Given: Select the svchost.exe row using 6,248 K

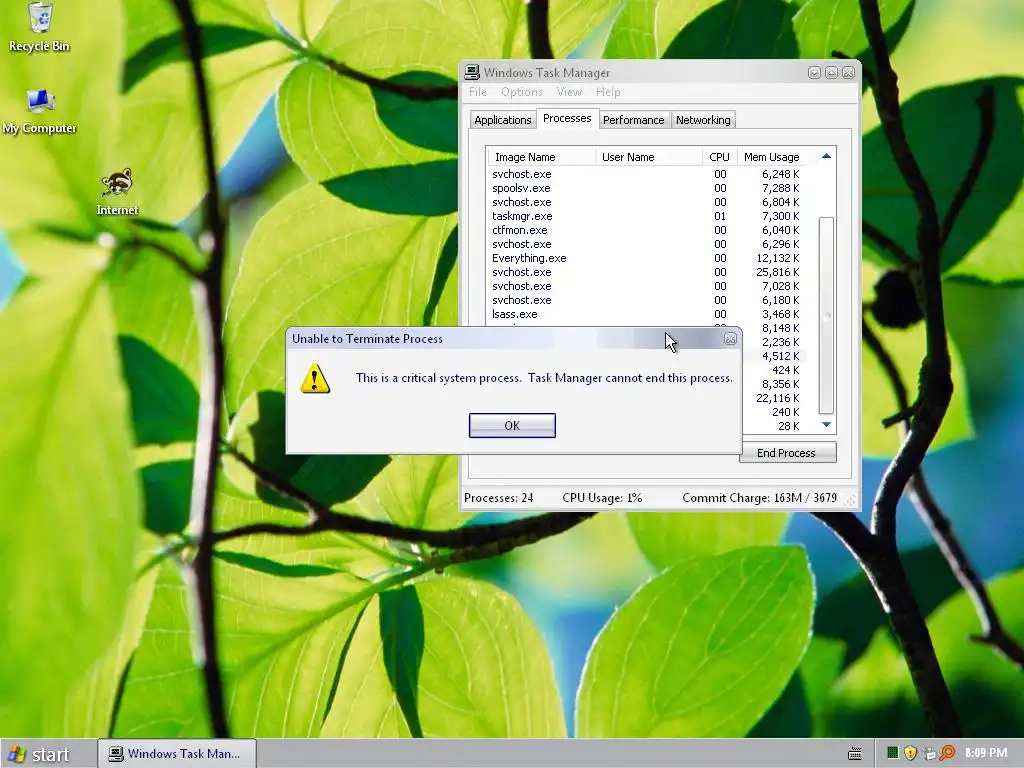Looking at the screenshot, I should click(x=647, y=174).
